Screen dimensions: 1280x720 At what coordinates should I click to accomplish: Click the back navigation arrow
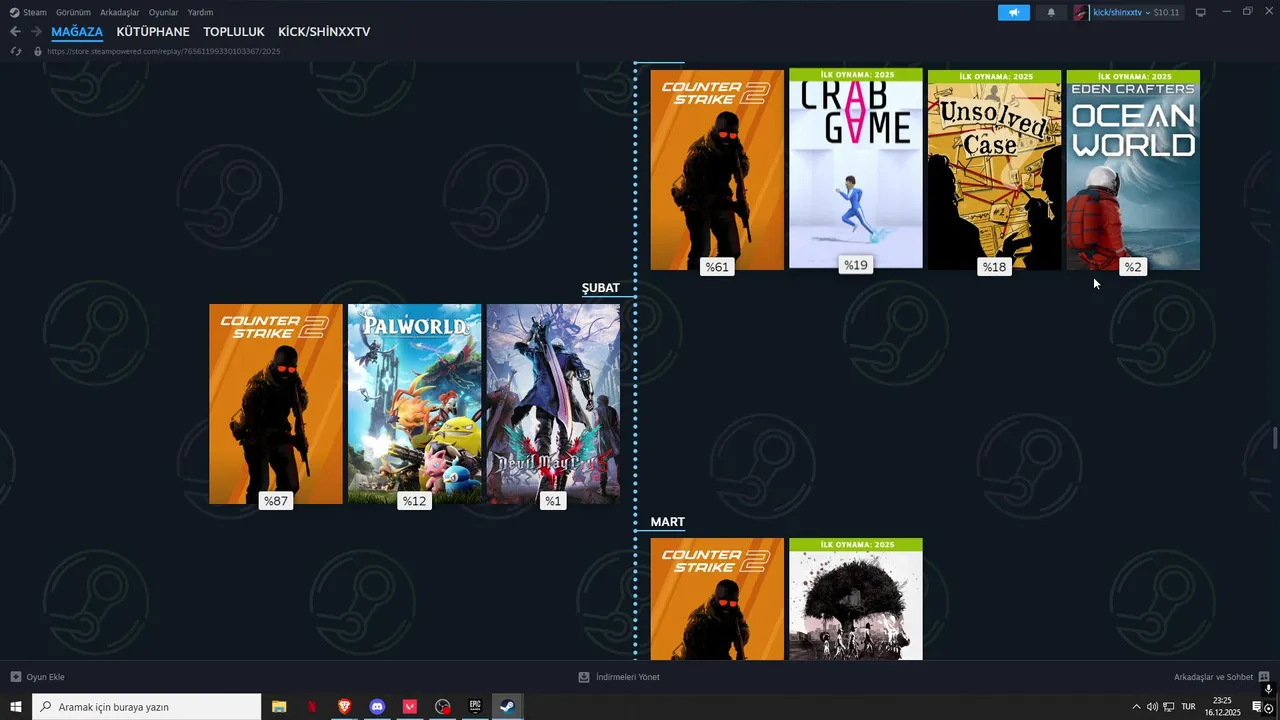click(15, 32)
